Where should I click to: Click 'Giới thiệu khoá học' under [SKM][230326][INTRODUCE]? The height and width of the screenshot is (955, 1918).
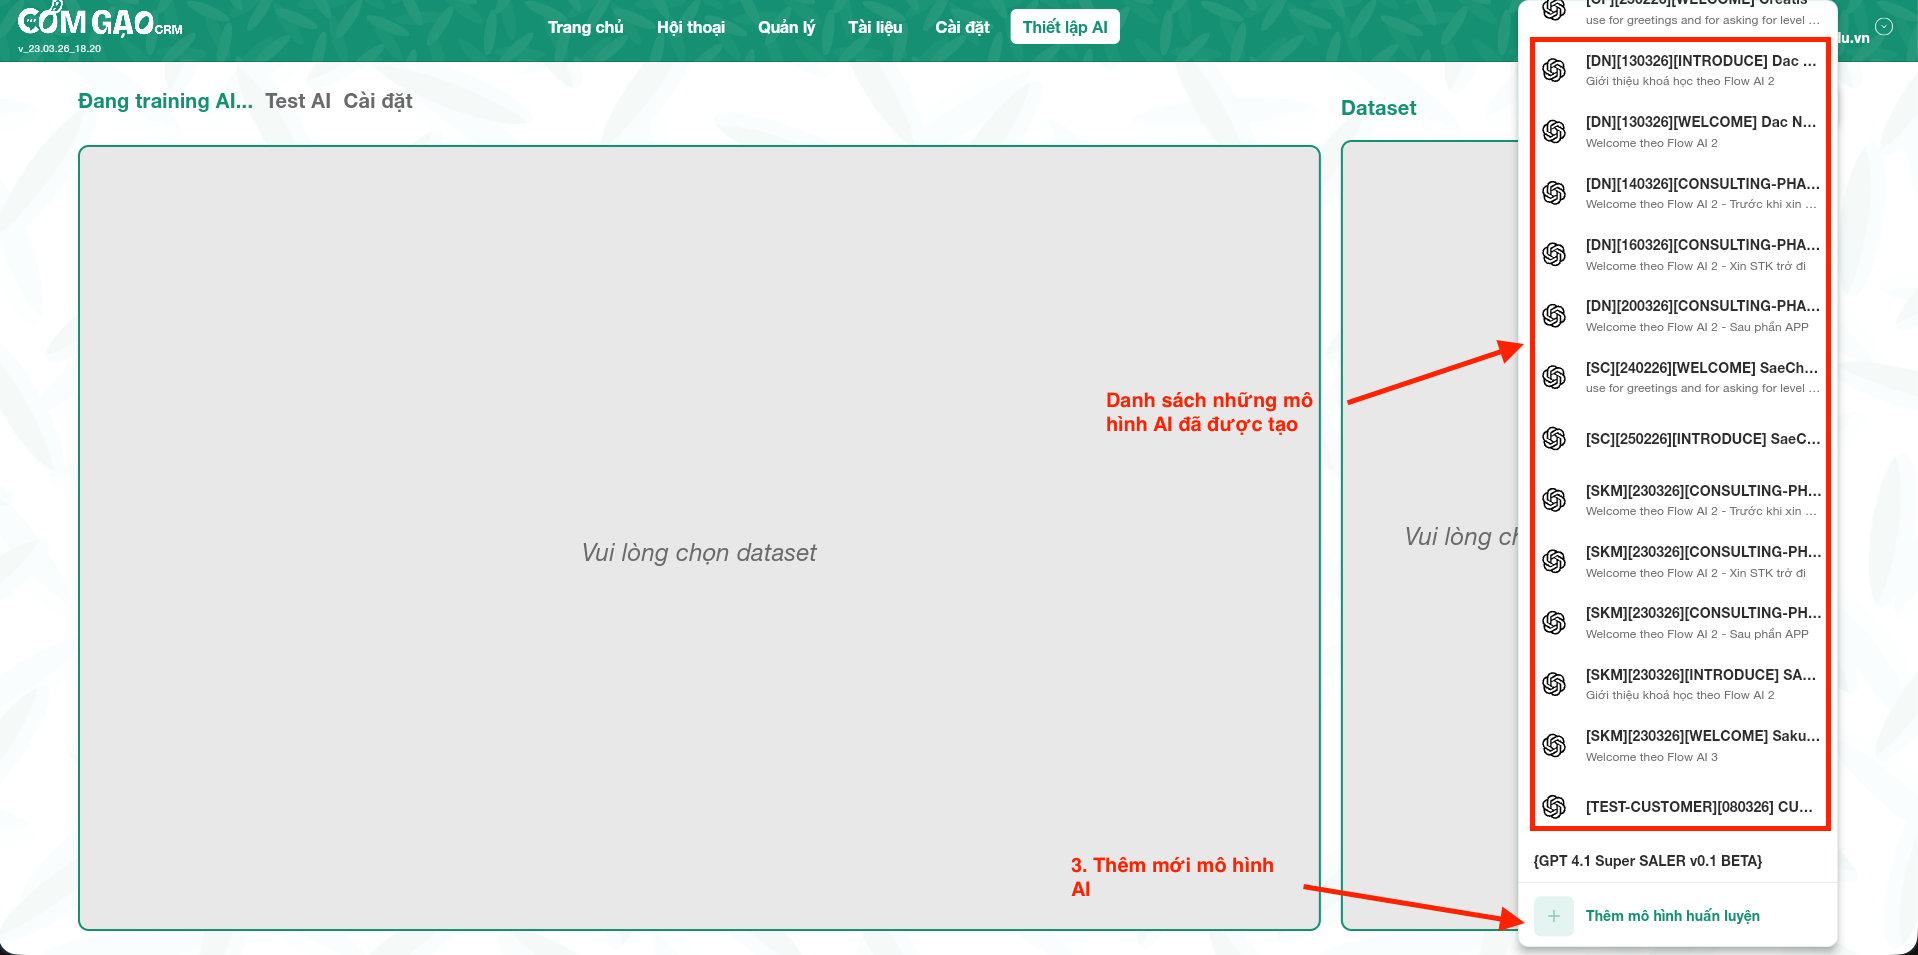point(1680,695)
